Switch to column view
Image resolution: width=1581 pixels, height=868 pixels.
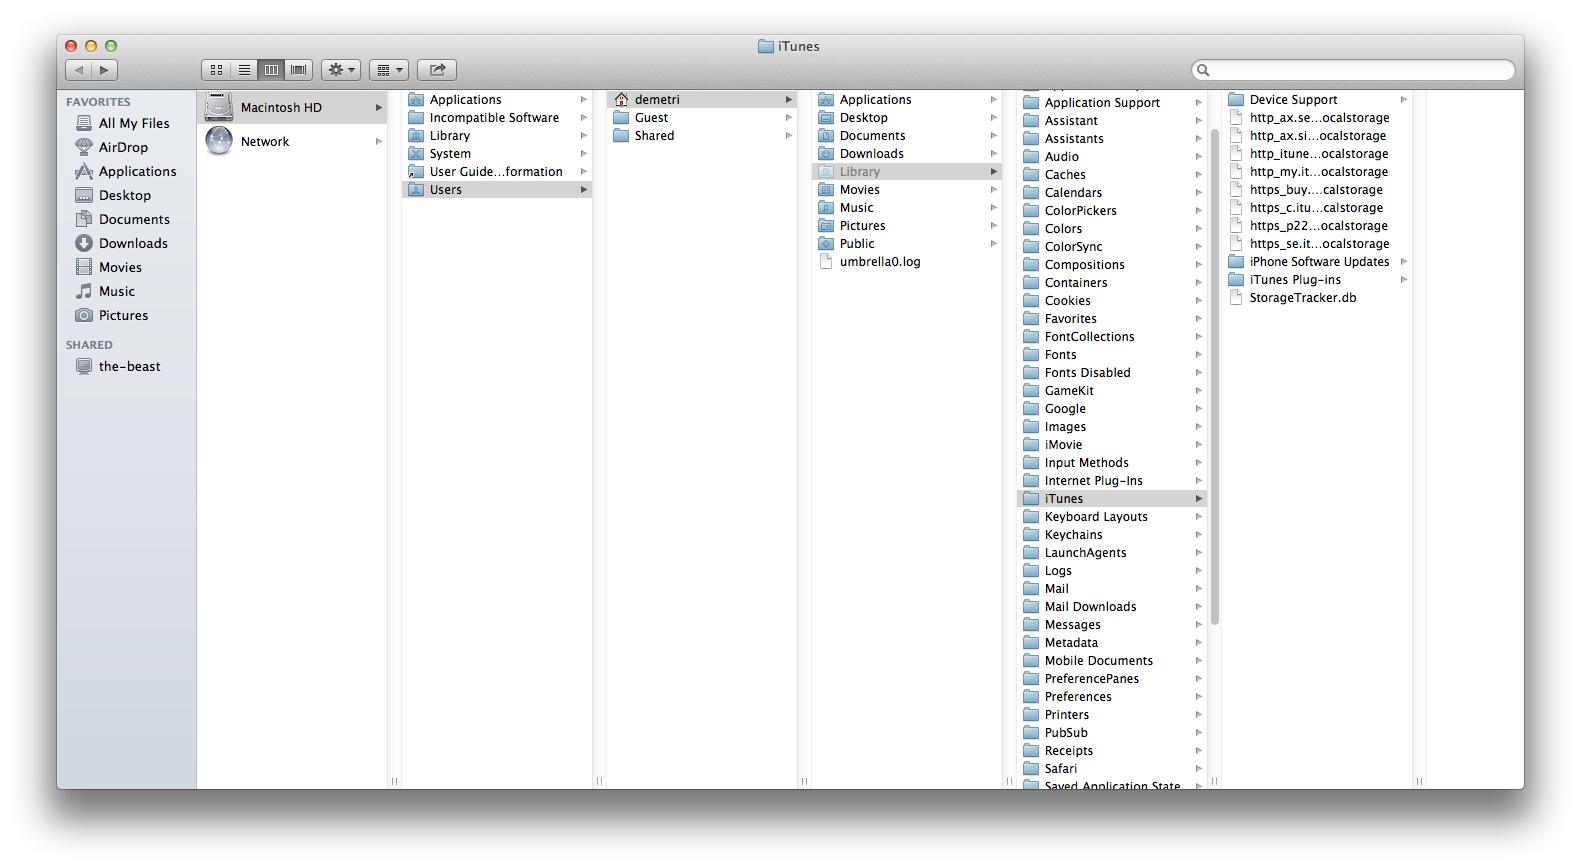[271, 70]
